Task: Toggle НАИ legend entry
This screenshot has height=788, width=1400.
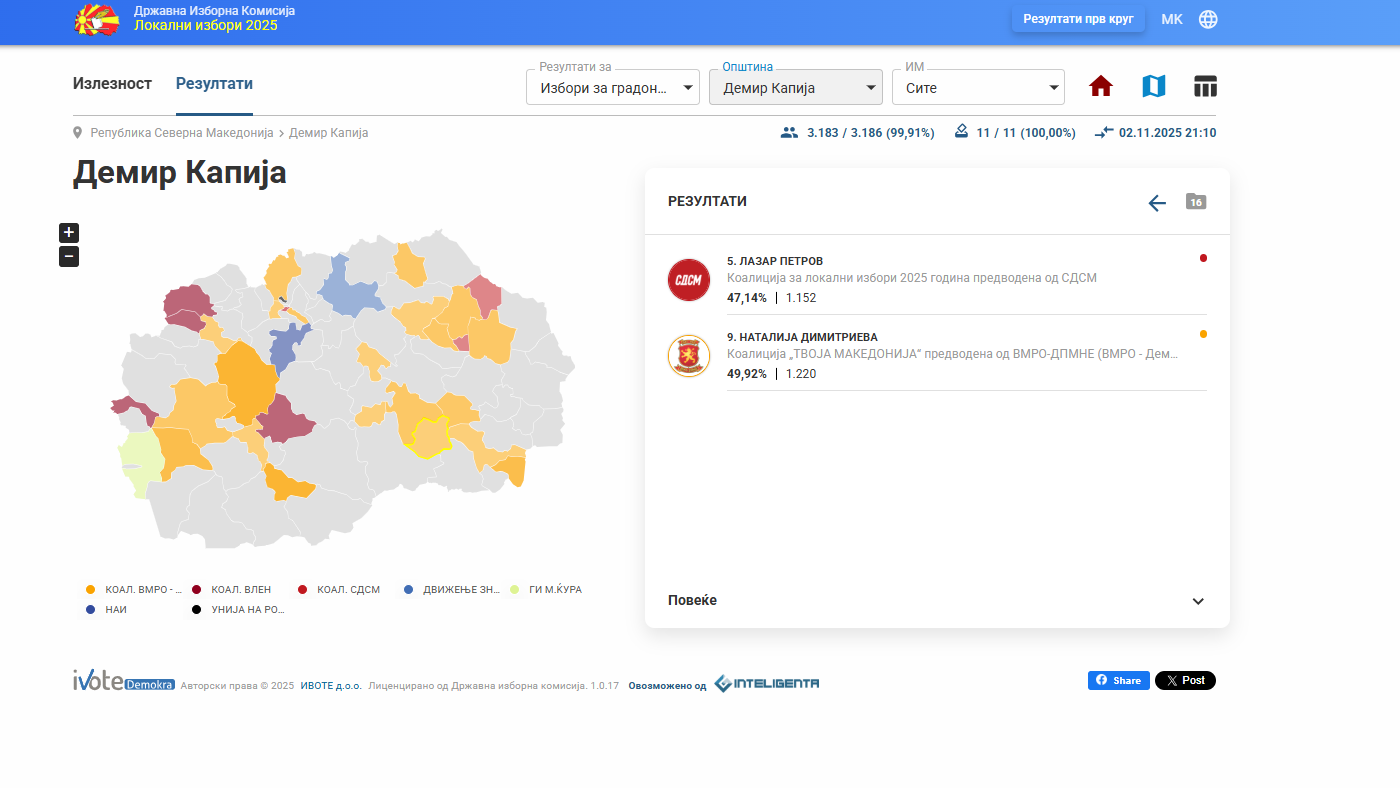Action: [107, 609]
